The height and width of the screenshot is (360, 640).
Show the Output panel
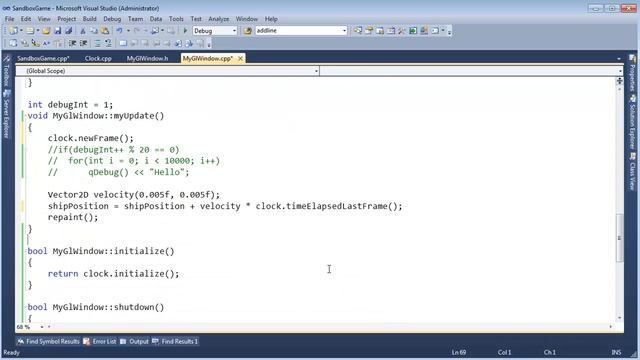pos(134,341)
